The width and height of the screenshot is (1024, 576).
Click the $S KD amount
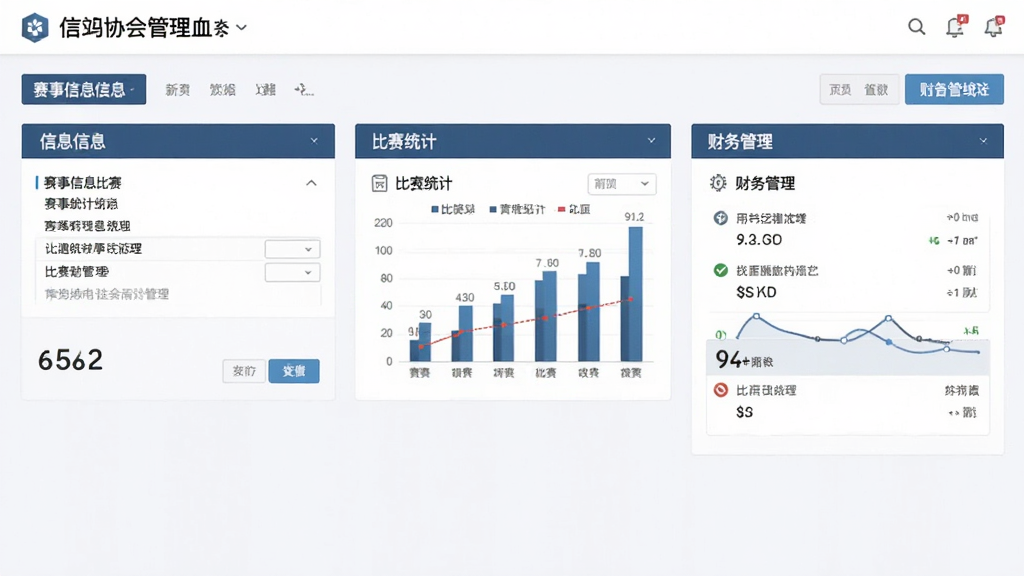tap(756, 292)
